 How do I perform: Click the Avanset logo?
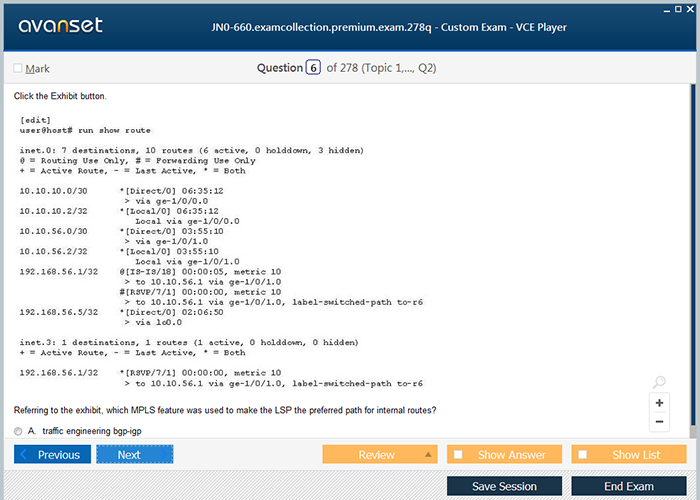click(58, 26)
